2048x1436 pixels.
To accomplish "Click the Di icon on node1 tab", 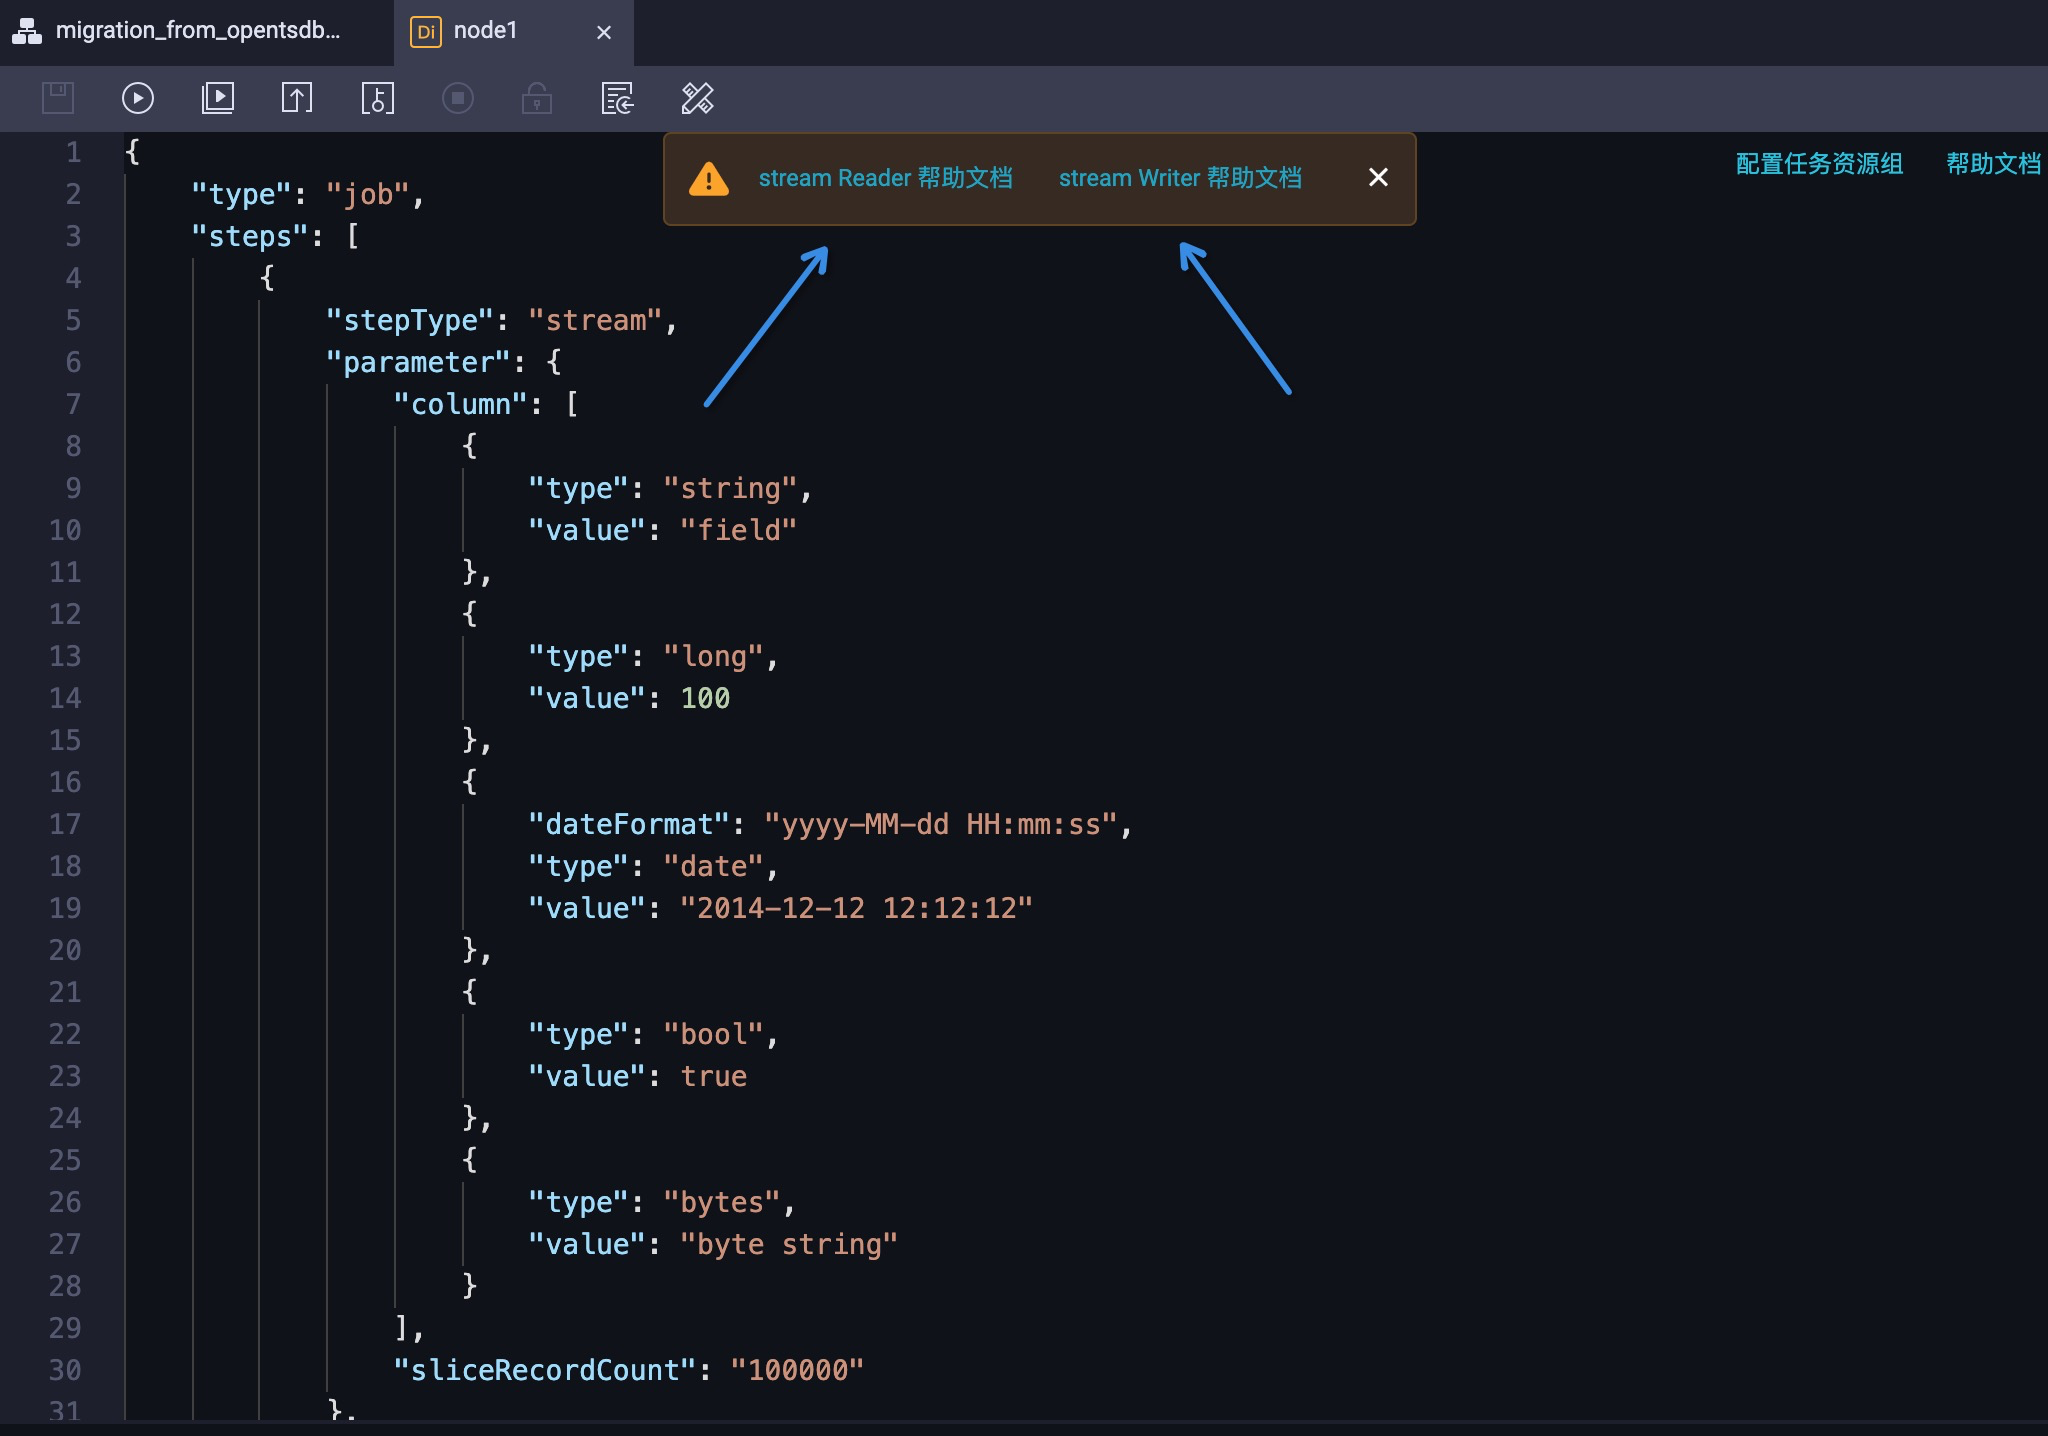I will tap(426, 32).
